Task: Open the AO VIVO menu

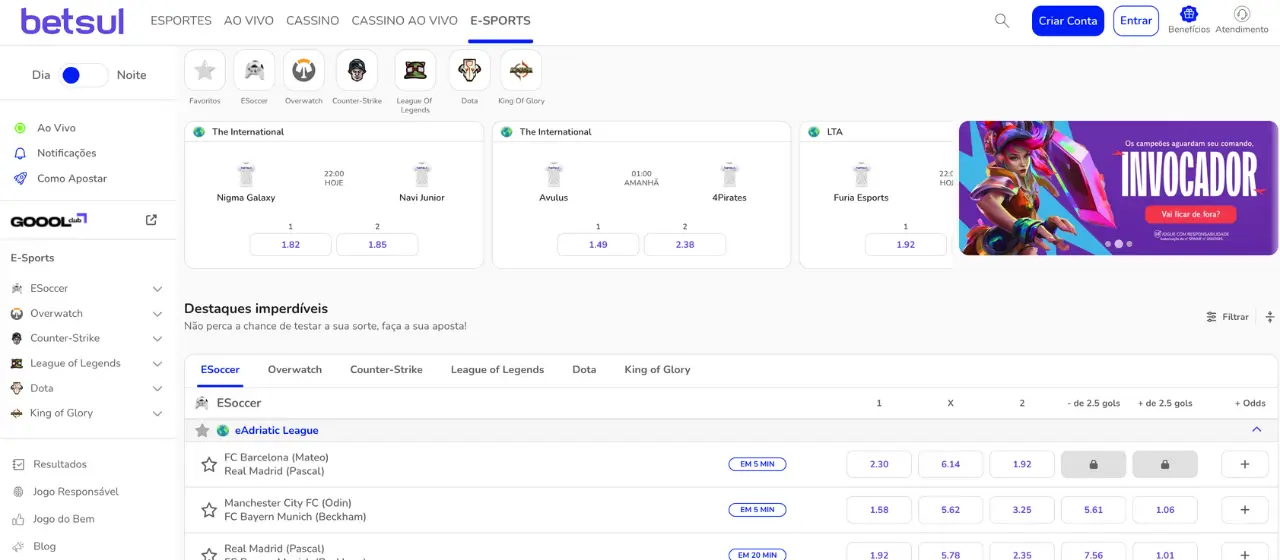Action: (248, 20)
